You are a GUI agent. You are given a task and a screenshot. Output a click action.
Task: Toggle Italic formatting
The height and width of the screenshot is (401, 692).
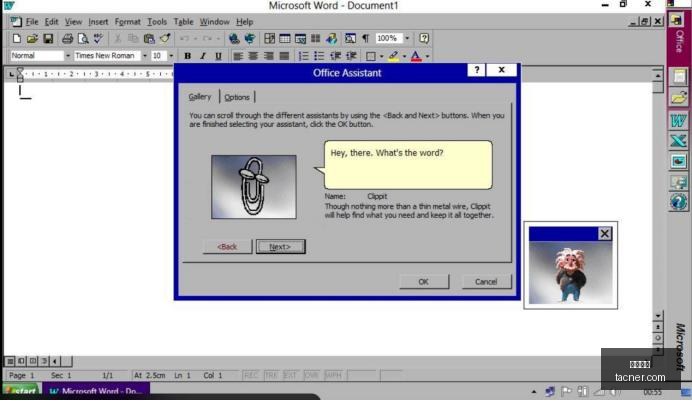[x=203, y=56]
